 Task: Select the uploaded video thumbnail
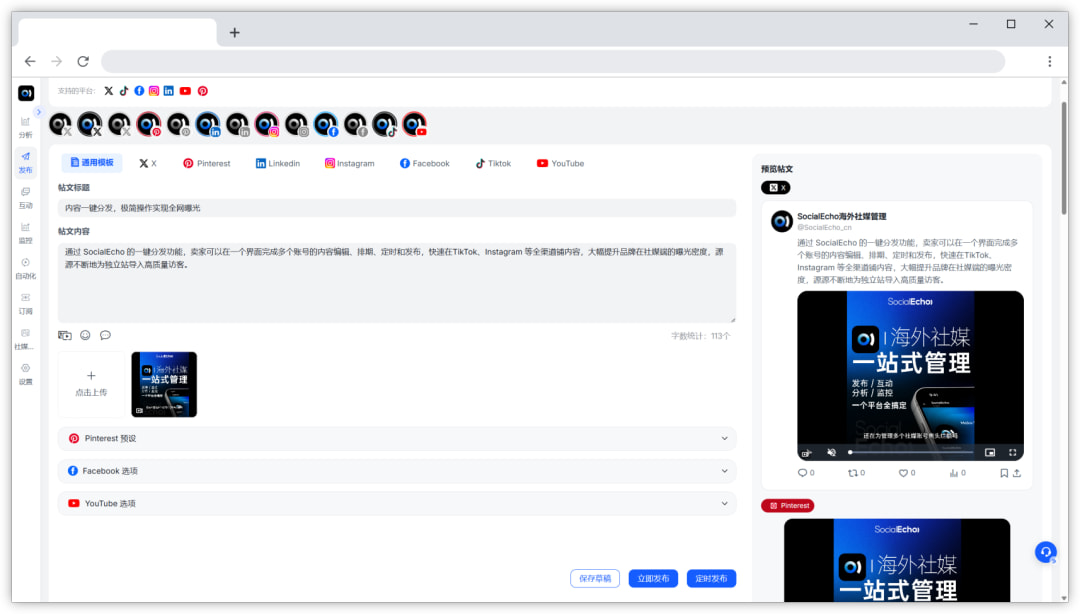point(164,384)
